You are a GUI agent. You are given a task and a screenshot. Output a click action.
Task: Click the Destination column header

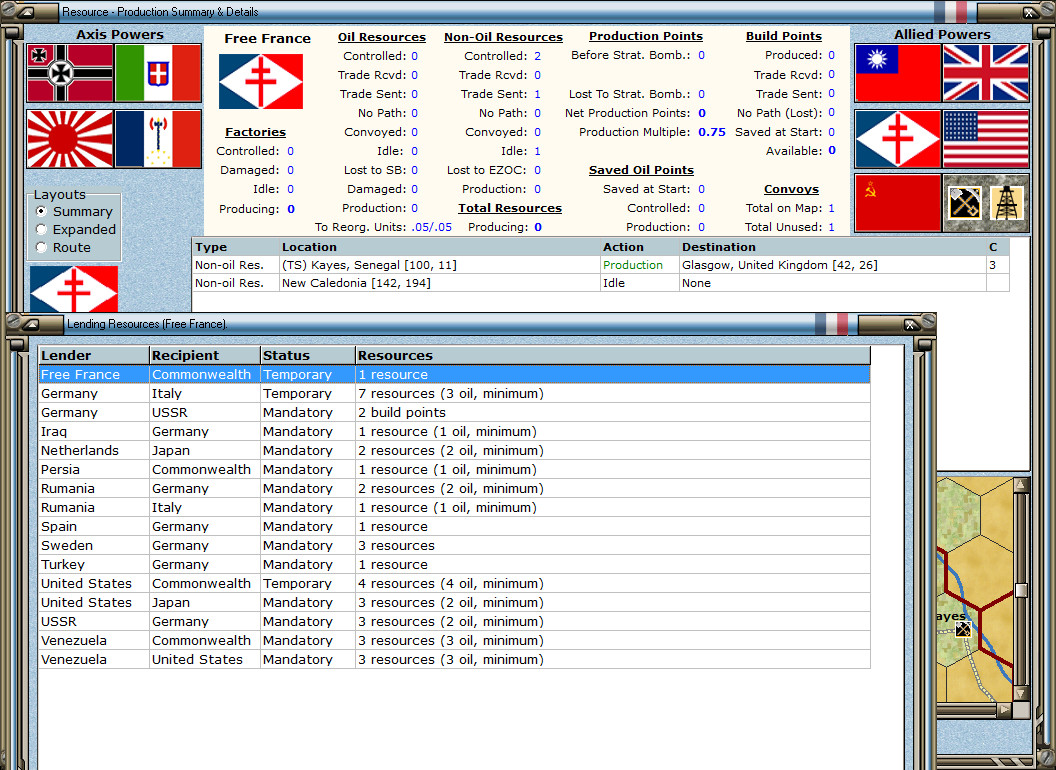tap(832, 247)
